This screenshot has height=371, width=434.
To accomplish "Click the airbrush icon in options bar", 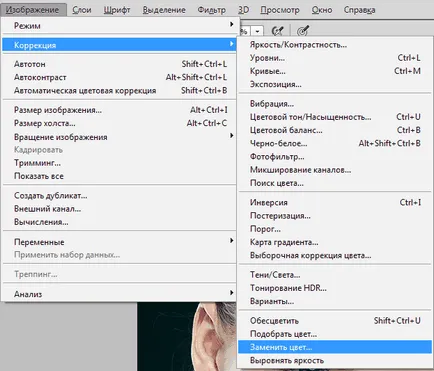I will (x=278, y=31).
